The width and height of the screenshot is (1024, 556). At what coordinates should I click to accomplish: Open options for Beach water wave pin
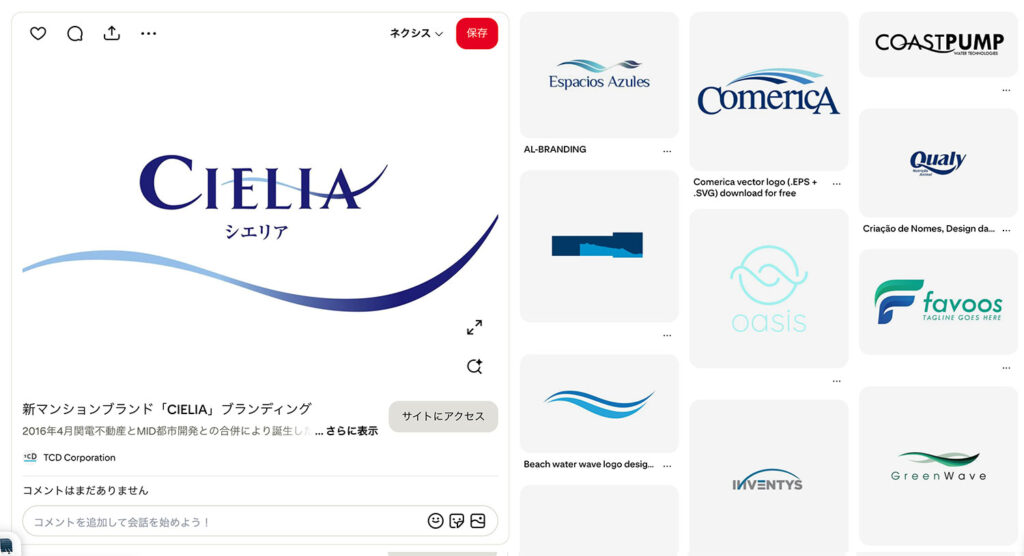(x=667, y=466)
